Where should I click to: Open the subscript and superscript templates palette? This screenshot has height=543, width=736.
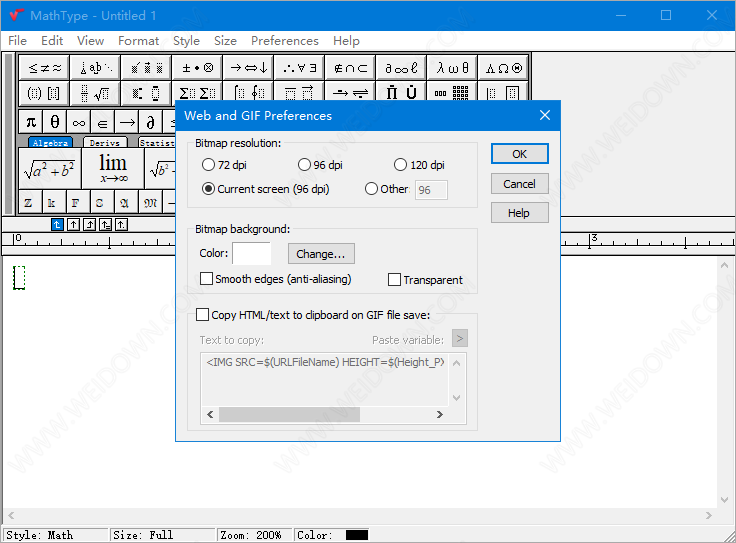pos(147,93)
